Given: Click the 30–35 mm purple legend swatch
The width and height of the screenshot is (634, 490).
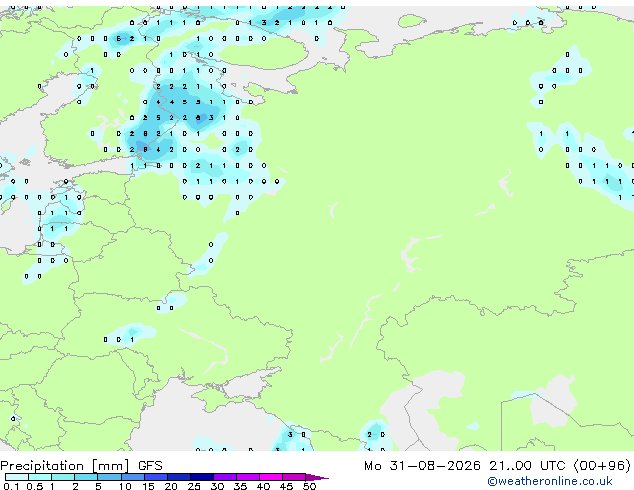Looking at the screenshot, I should [x=224, y=477].
